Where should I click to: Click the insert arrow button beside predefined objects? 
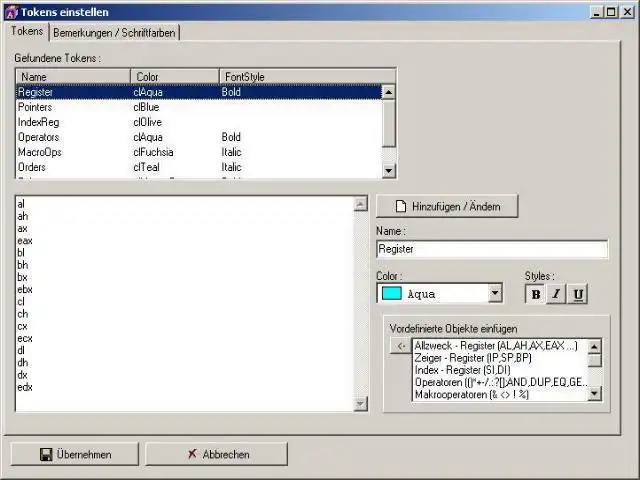click(x=401, y=346)
